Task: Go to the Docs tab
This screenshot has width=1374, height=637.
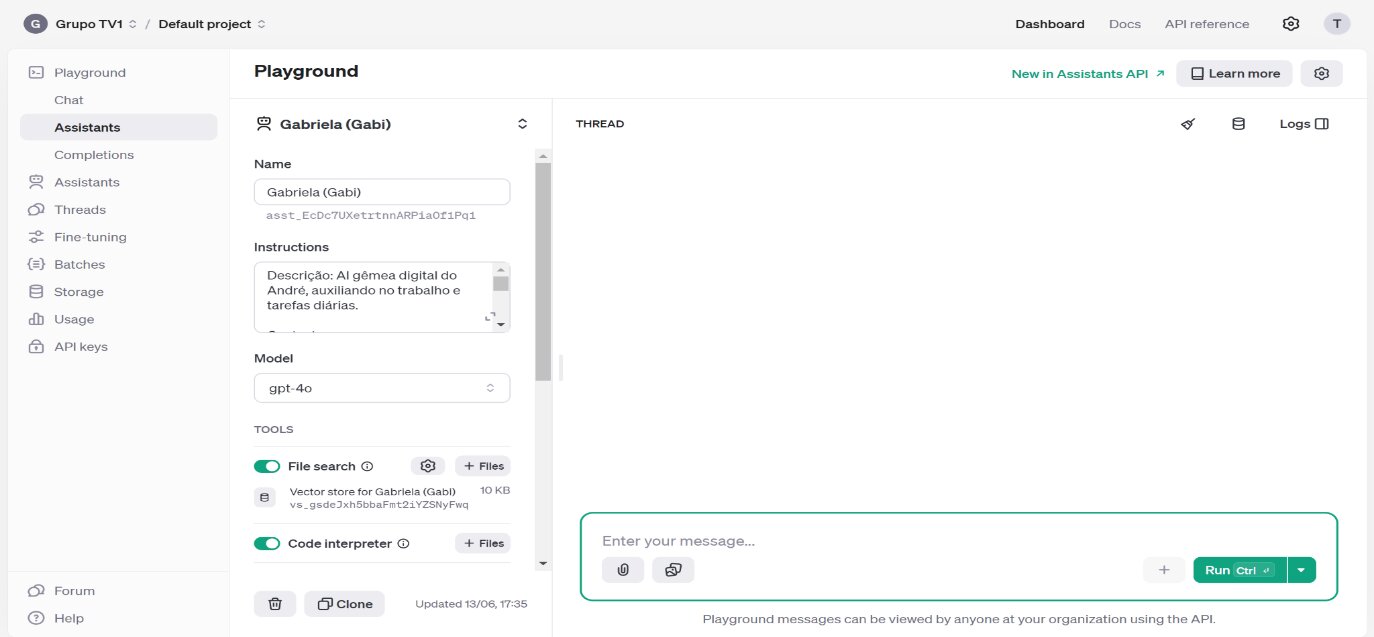Action: [x=1125, y=24]
